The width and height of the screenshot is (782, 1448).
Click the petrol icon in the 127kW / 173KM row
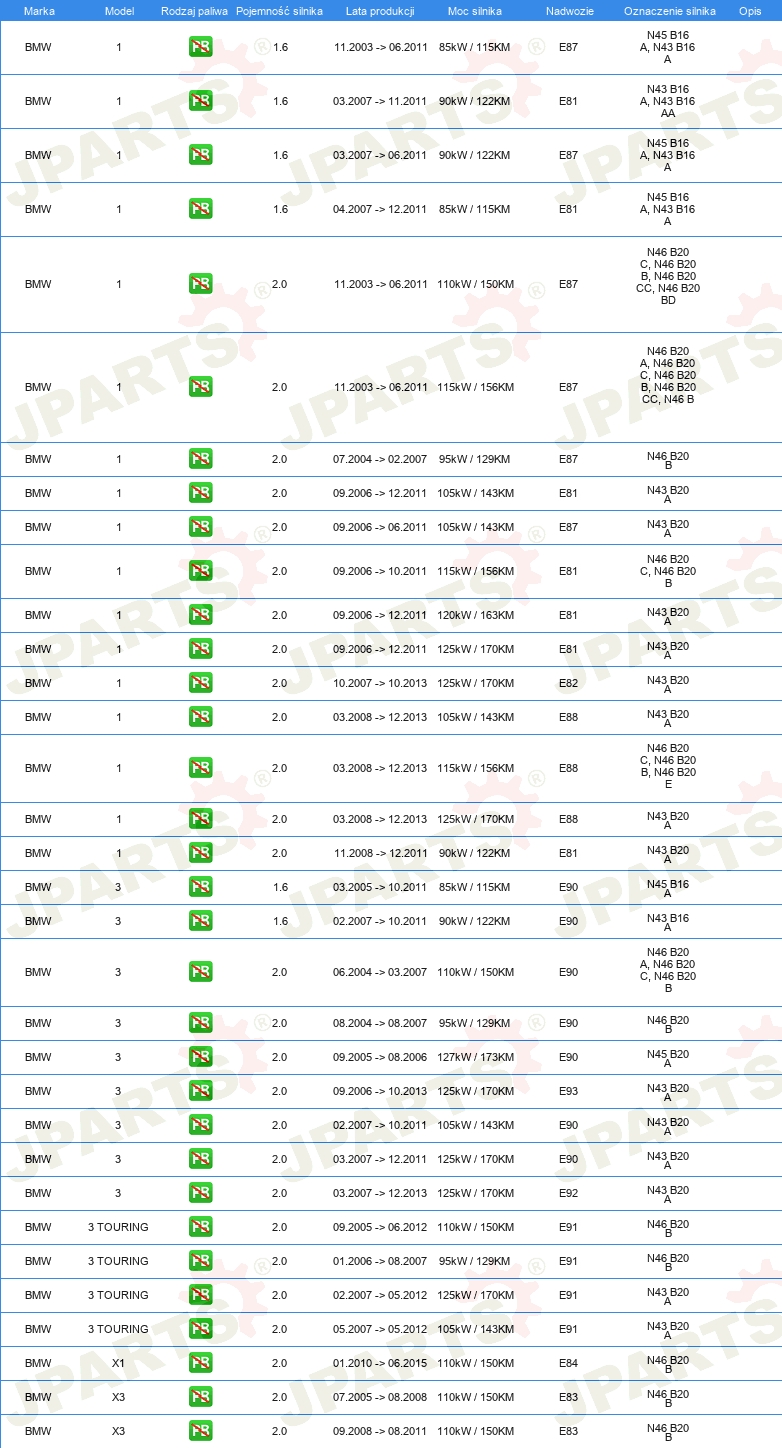(x=200, y=1057)
